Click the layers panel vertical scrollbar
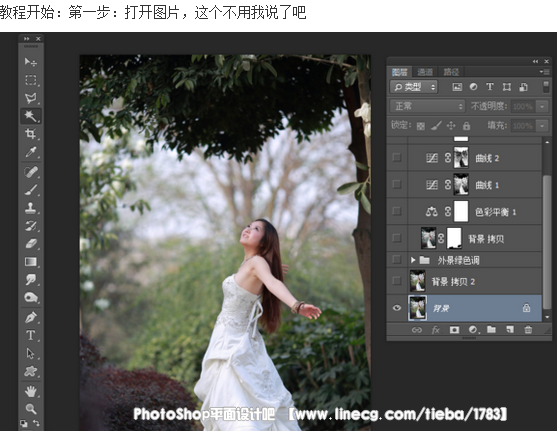 click(547, 242)
